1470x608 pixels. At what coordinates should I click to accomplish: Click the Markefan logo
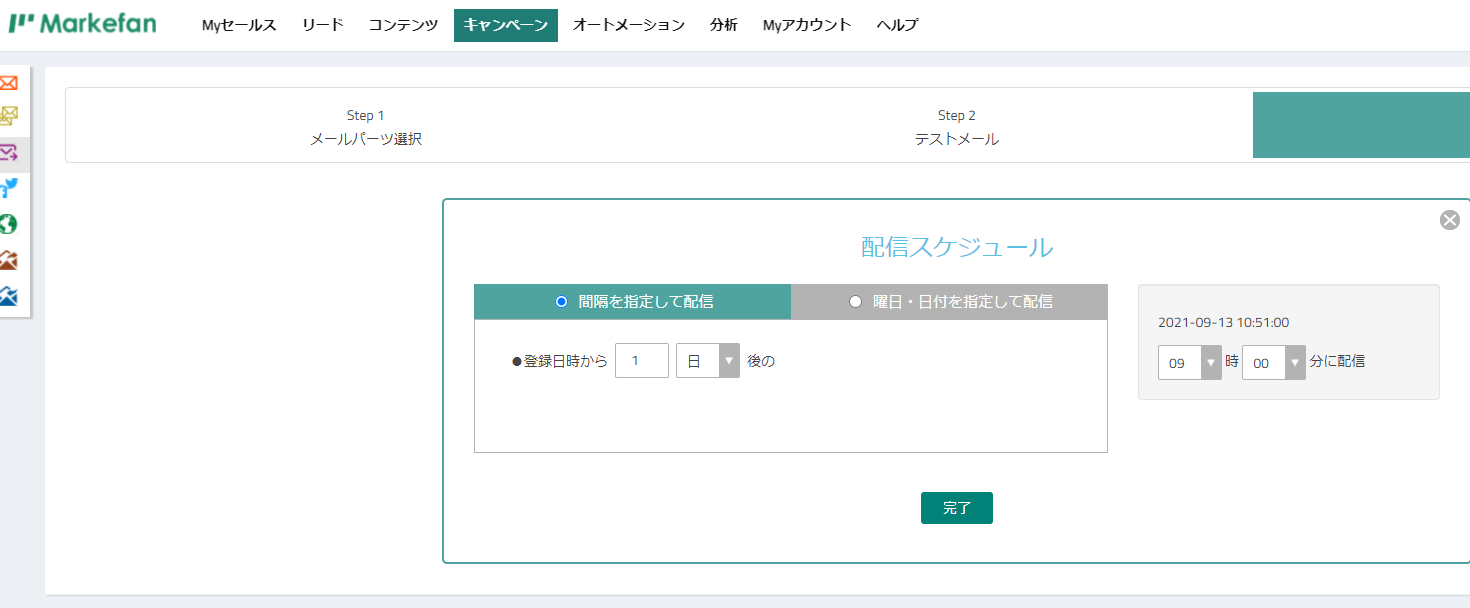83,23
